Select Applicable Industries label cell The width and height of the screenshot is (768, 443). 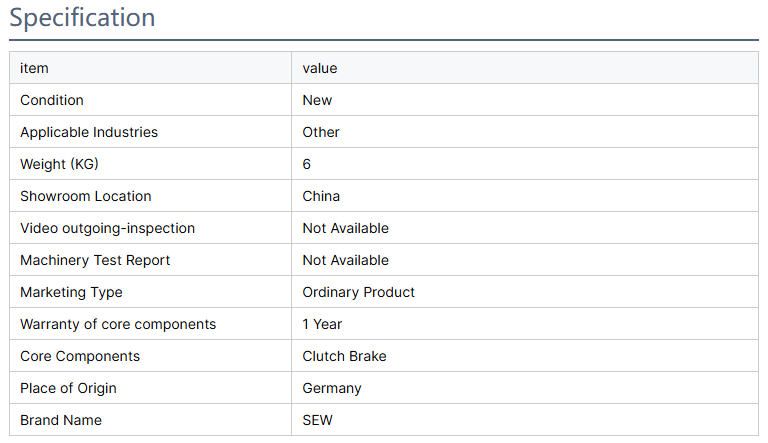tap(89, 132)
